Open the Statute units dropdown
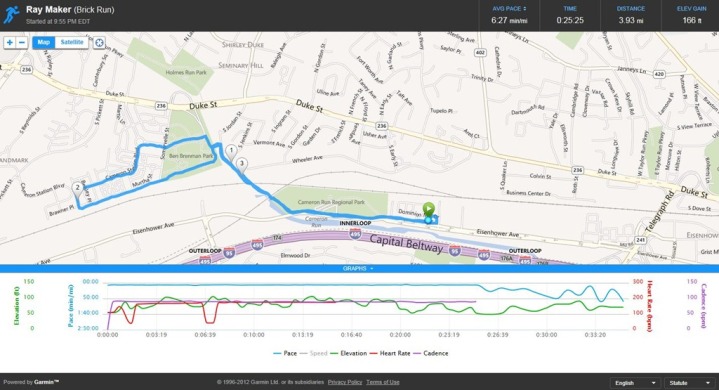719x390 pixels. (690, 383)
